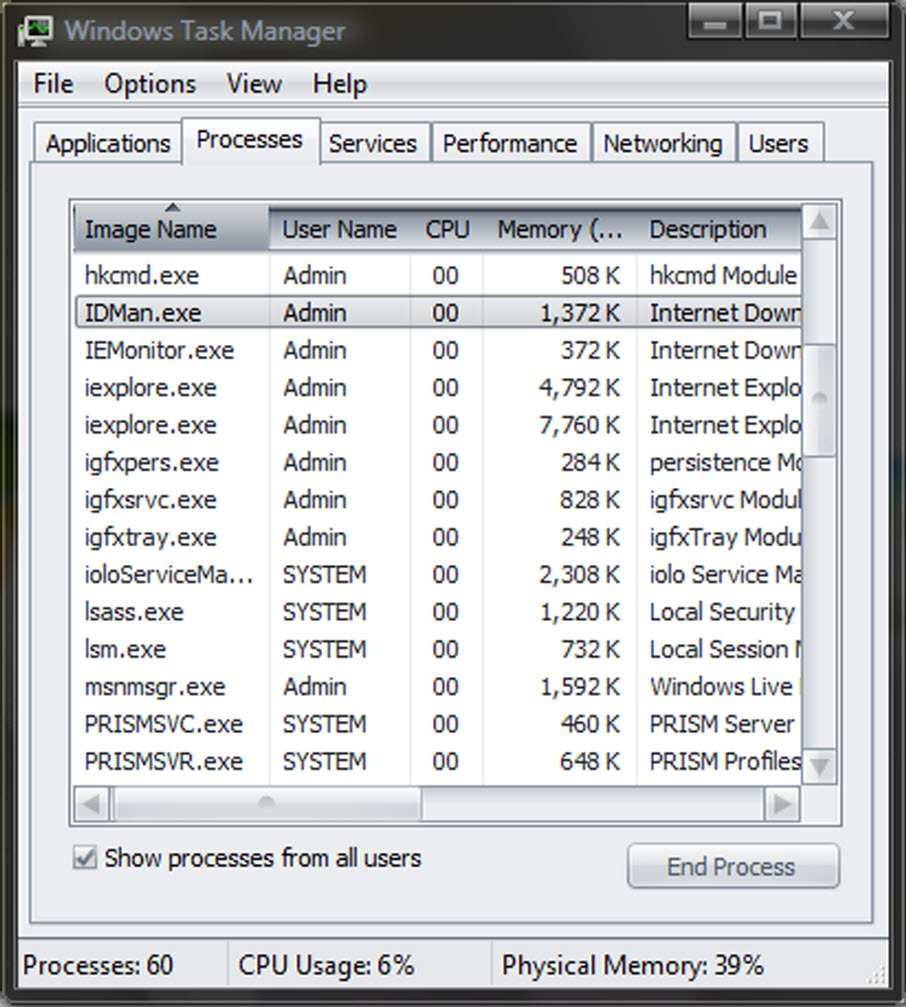The width and height of the screenshot is (906, 1007).
Task: Open the Performance tab
Action: [x=510, y=143]
